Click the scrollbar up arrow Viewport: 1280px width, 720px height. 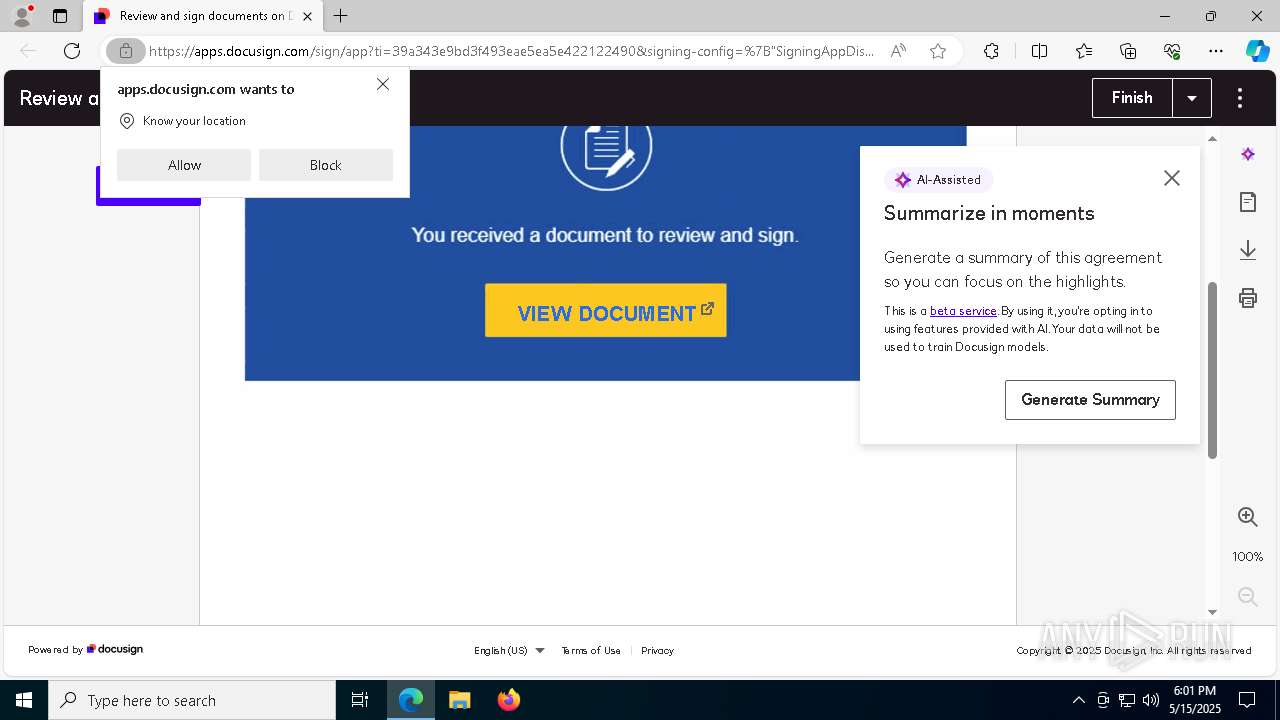pos(1213,139)
